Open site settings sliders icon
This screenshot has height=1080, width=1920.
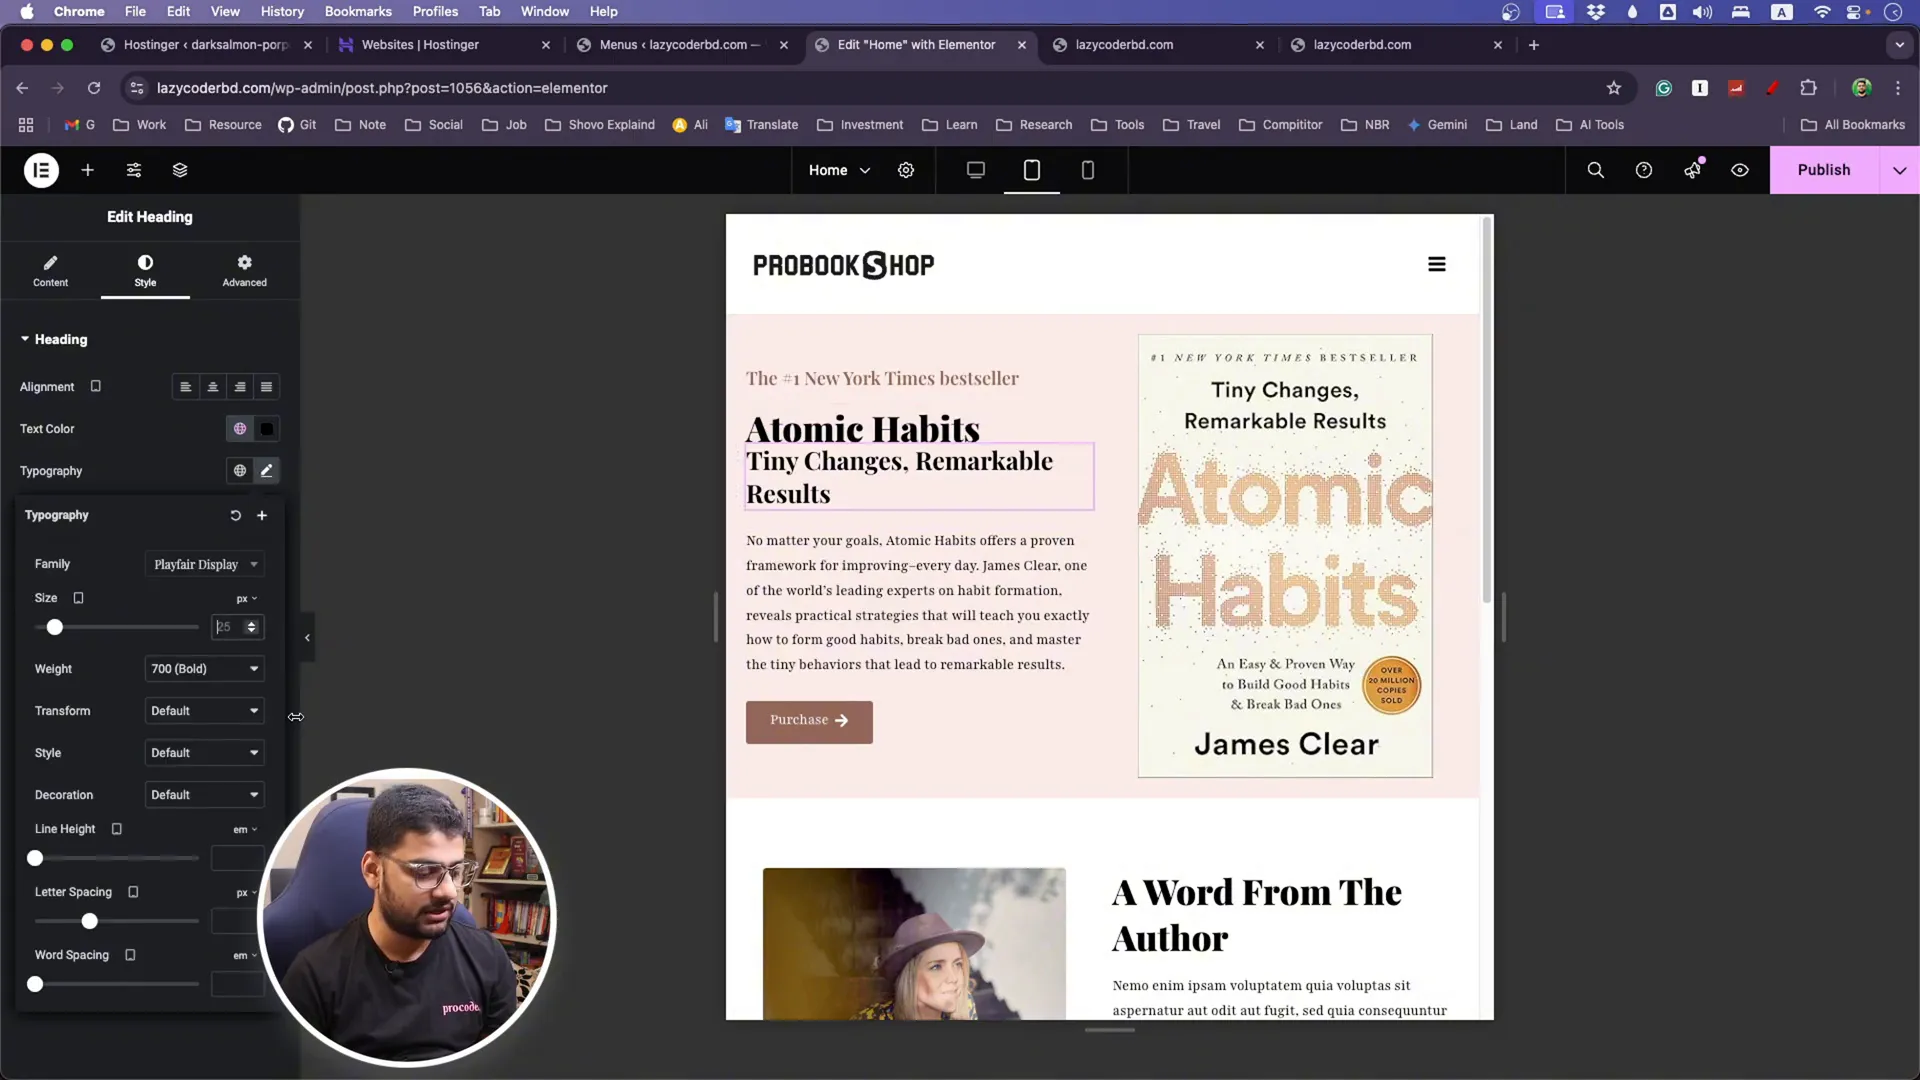(134, 170)
